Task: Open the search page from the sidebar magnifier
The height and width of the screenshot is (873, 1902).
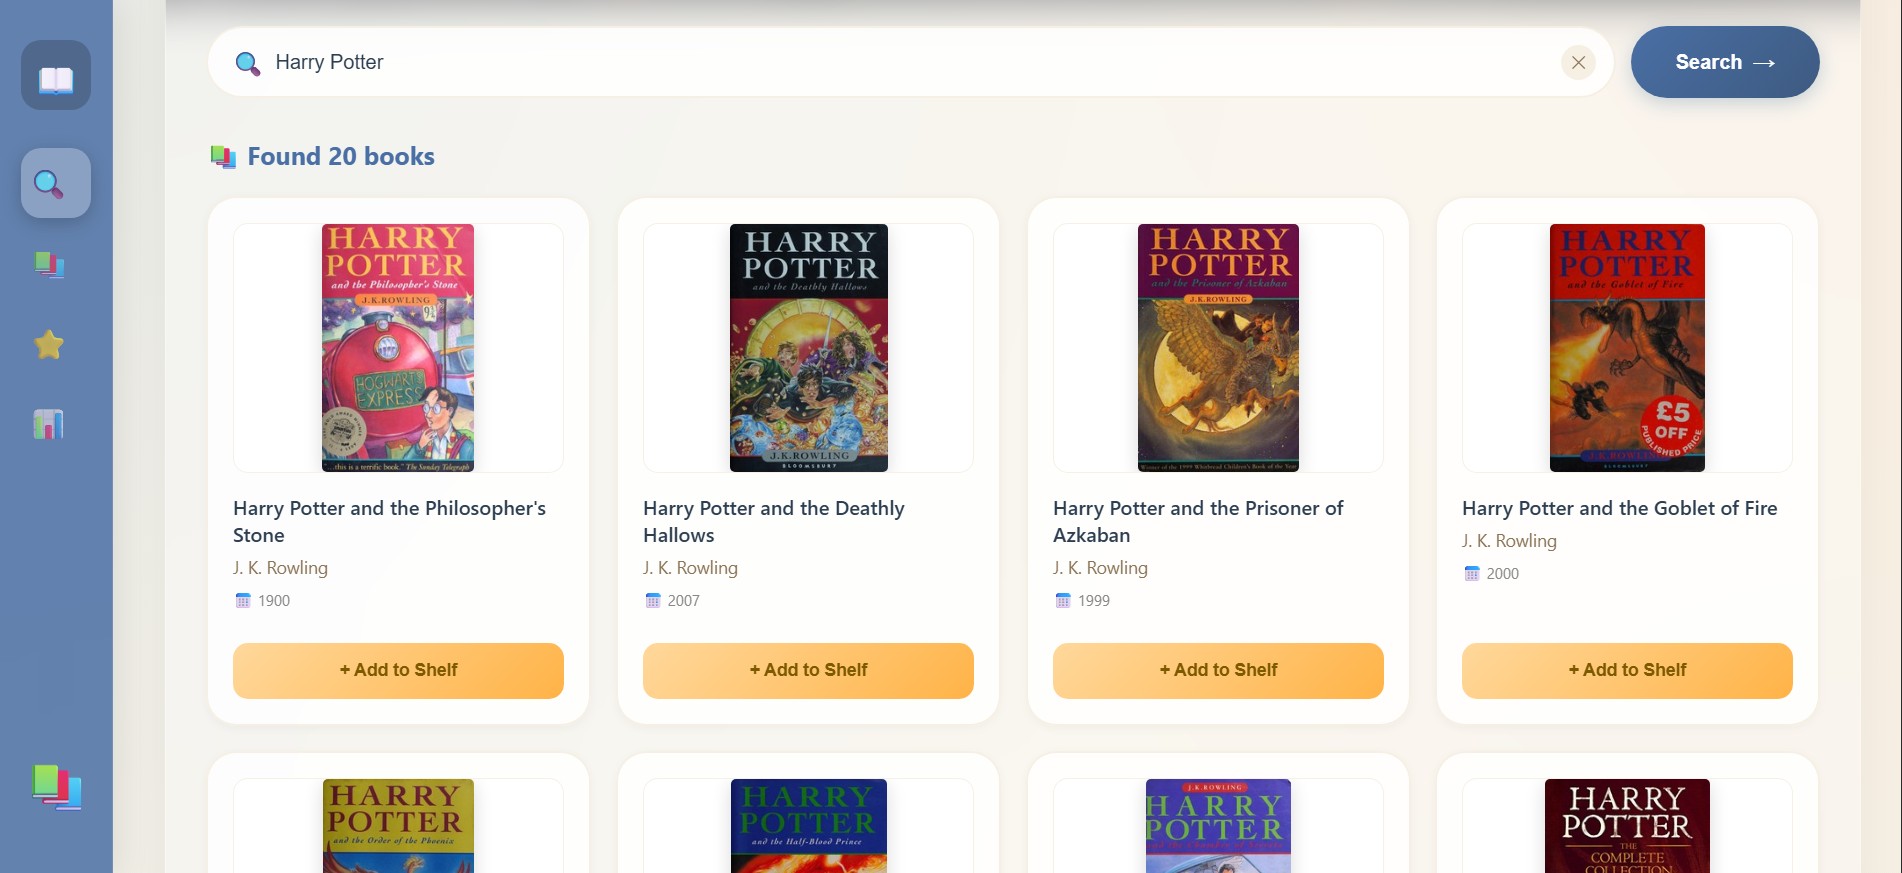Action: coord(56,183)
